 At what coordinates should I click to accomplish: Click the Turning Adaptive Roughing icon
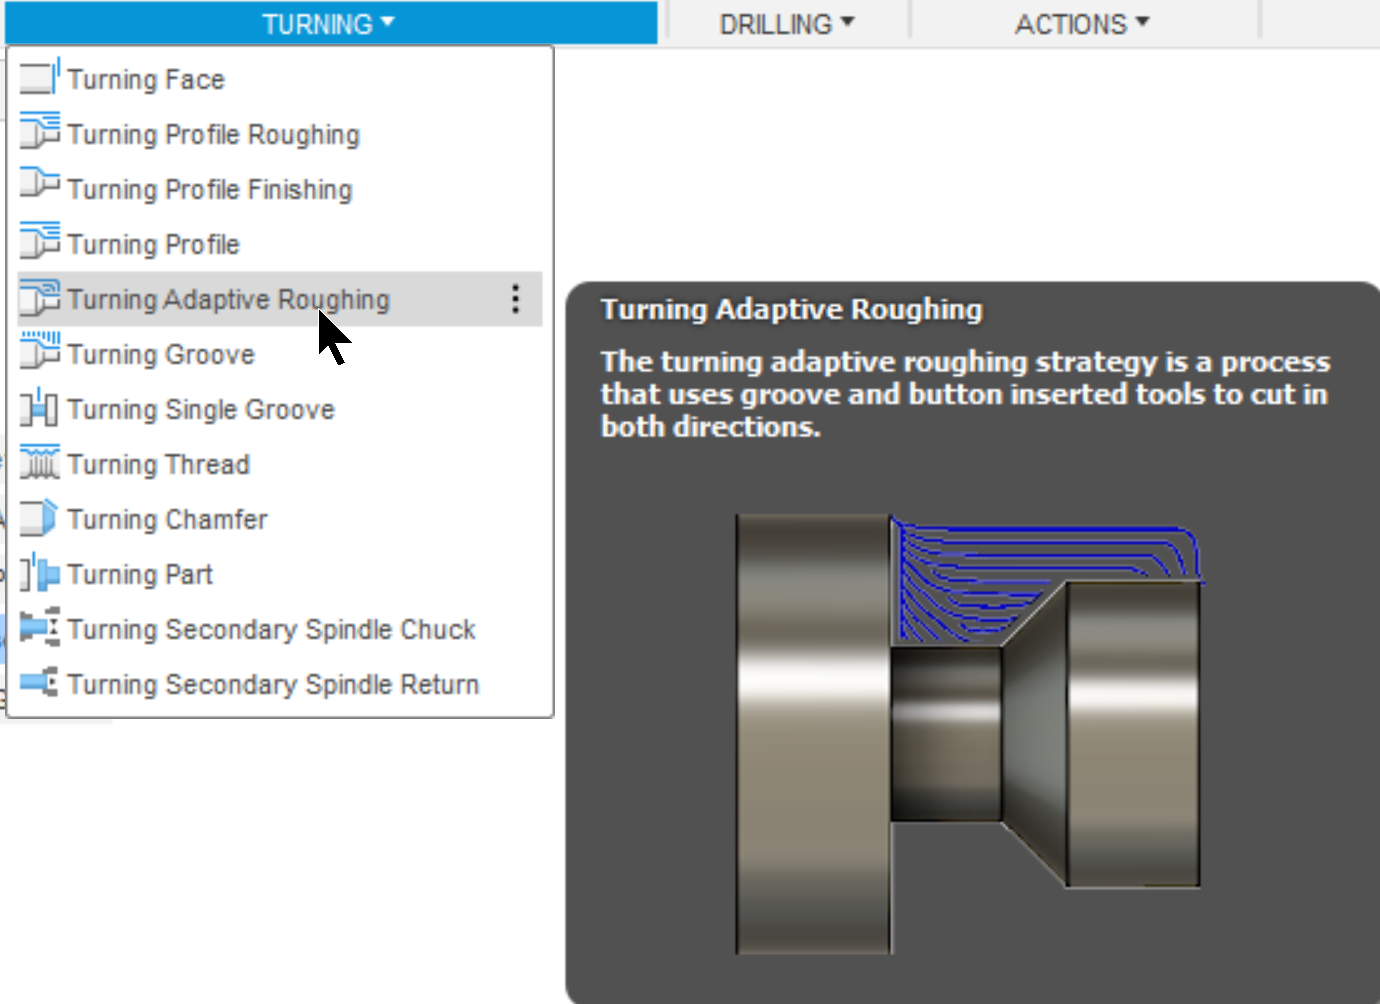tap(40, 298)
